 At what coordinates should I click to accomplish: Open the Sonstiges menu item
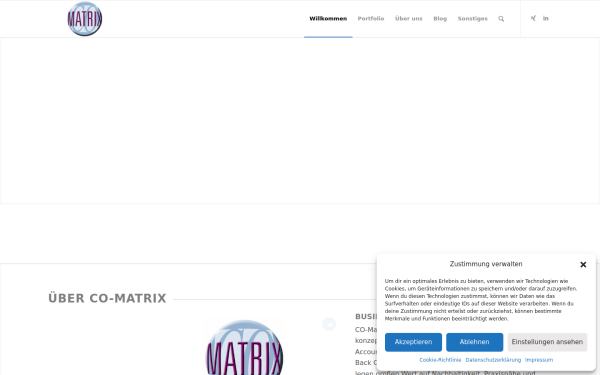473,18
